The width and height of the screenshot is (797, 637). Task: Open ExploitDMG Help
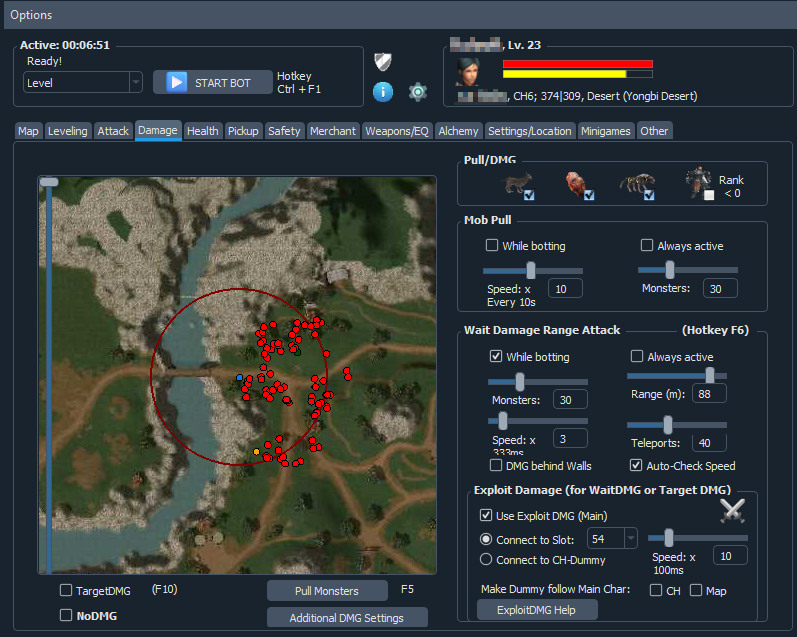[x=537, y=610]
